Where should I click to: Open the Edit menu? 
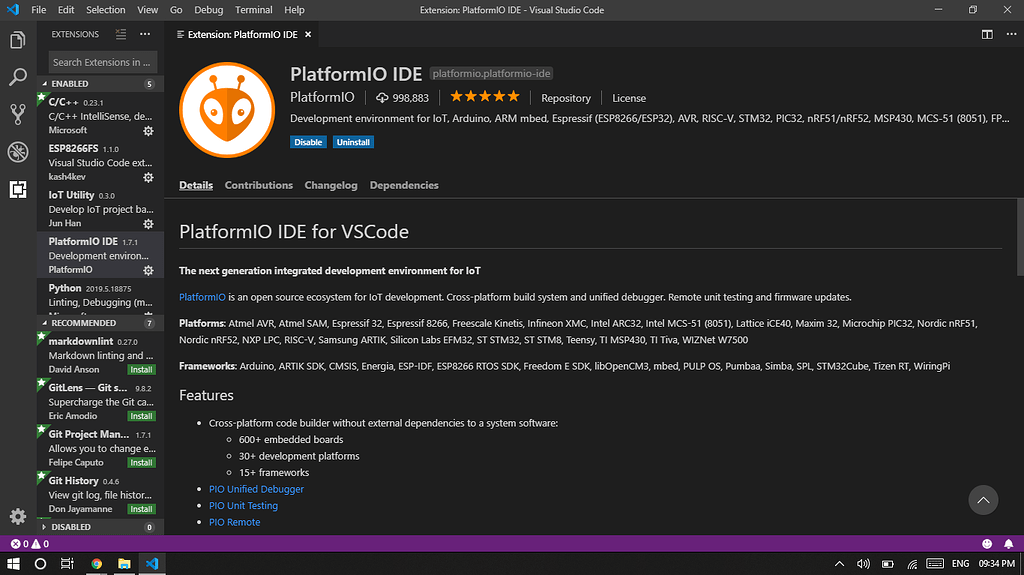66,10
